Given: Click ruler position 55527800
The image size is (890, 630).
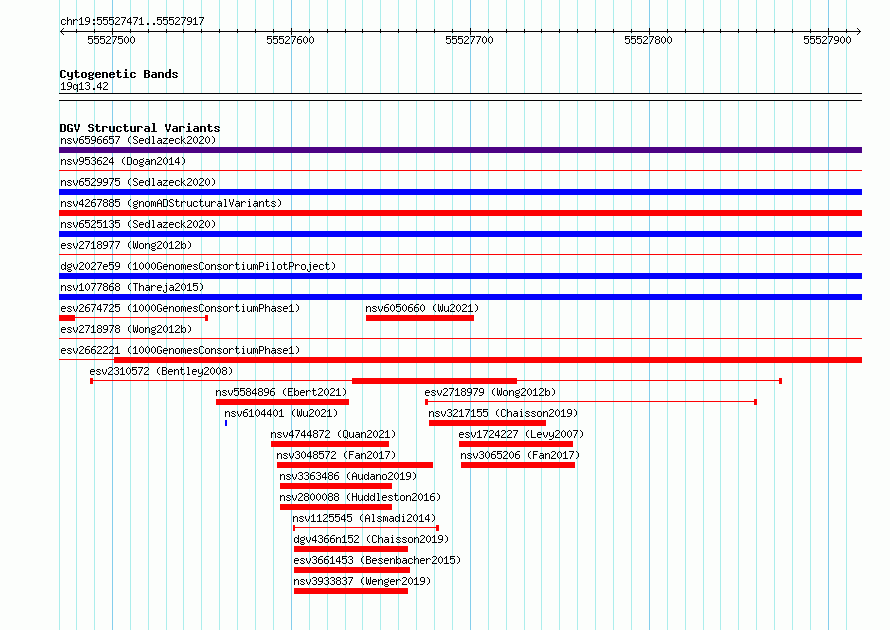Looking at the screenshot, I should [648, 40].
